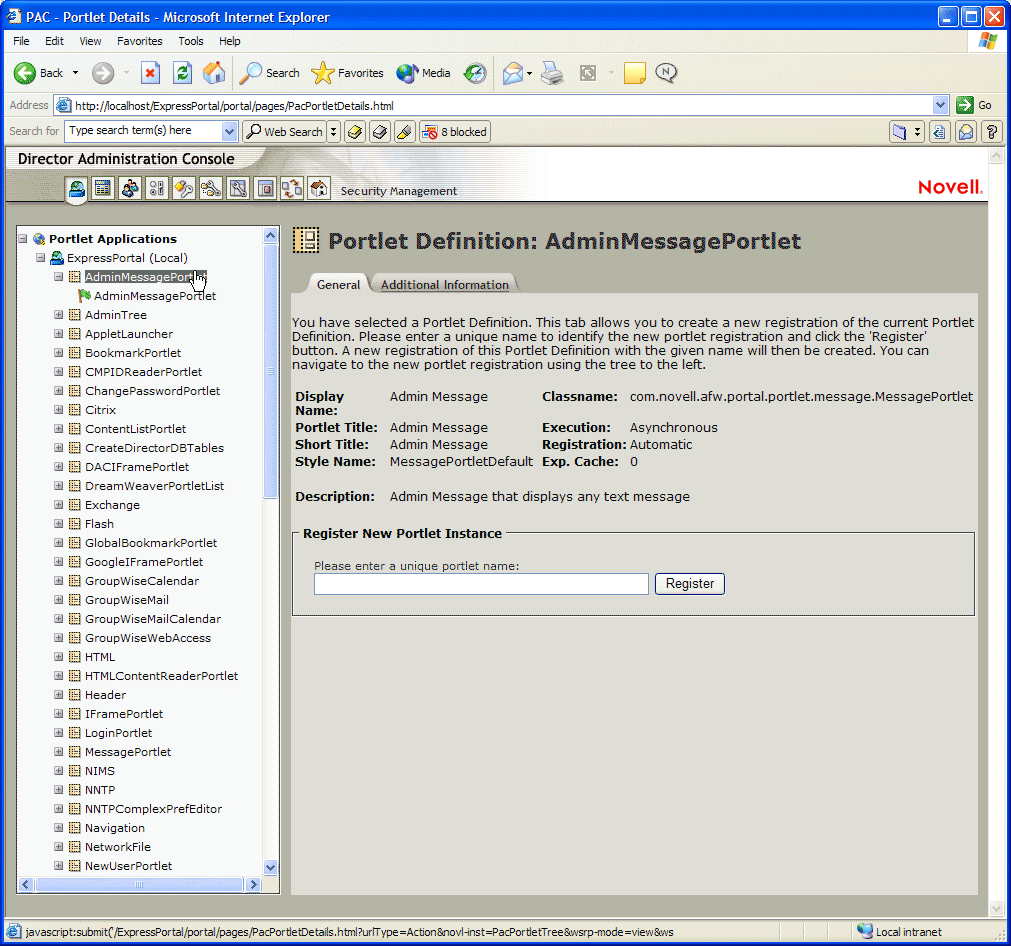Expand the BookmarkPortlet node

pos(59,353)
